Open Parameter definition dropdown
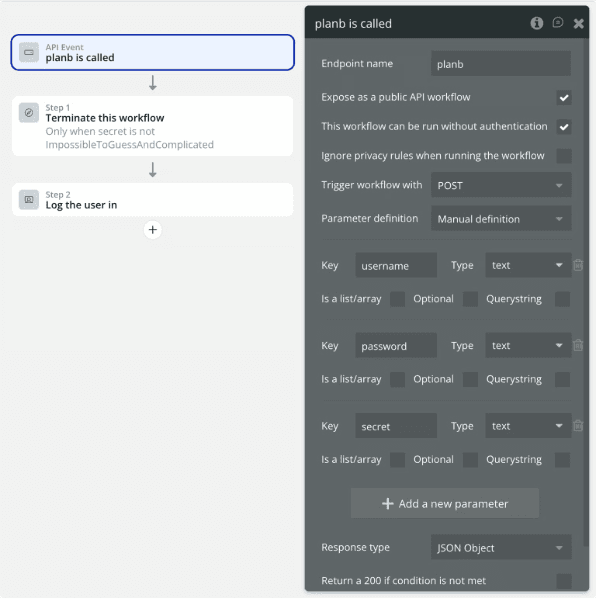 pyautogui.click(x=501, y=219)
